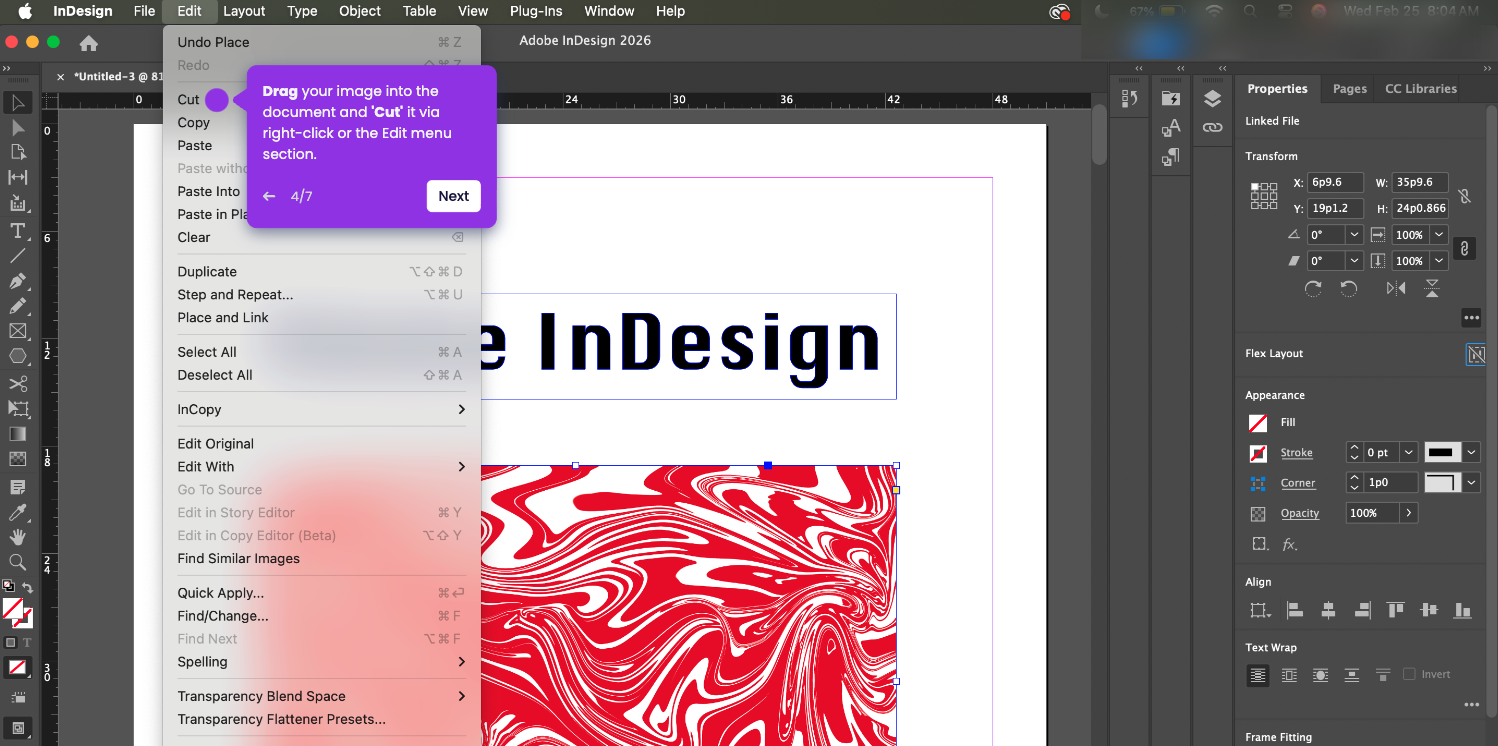Select Wrap around bounding box

[1289, 675]
